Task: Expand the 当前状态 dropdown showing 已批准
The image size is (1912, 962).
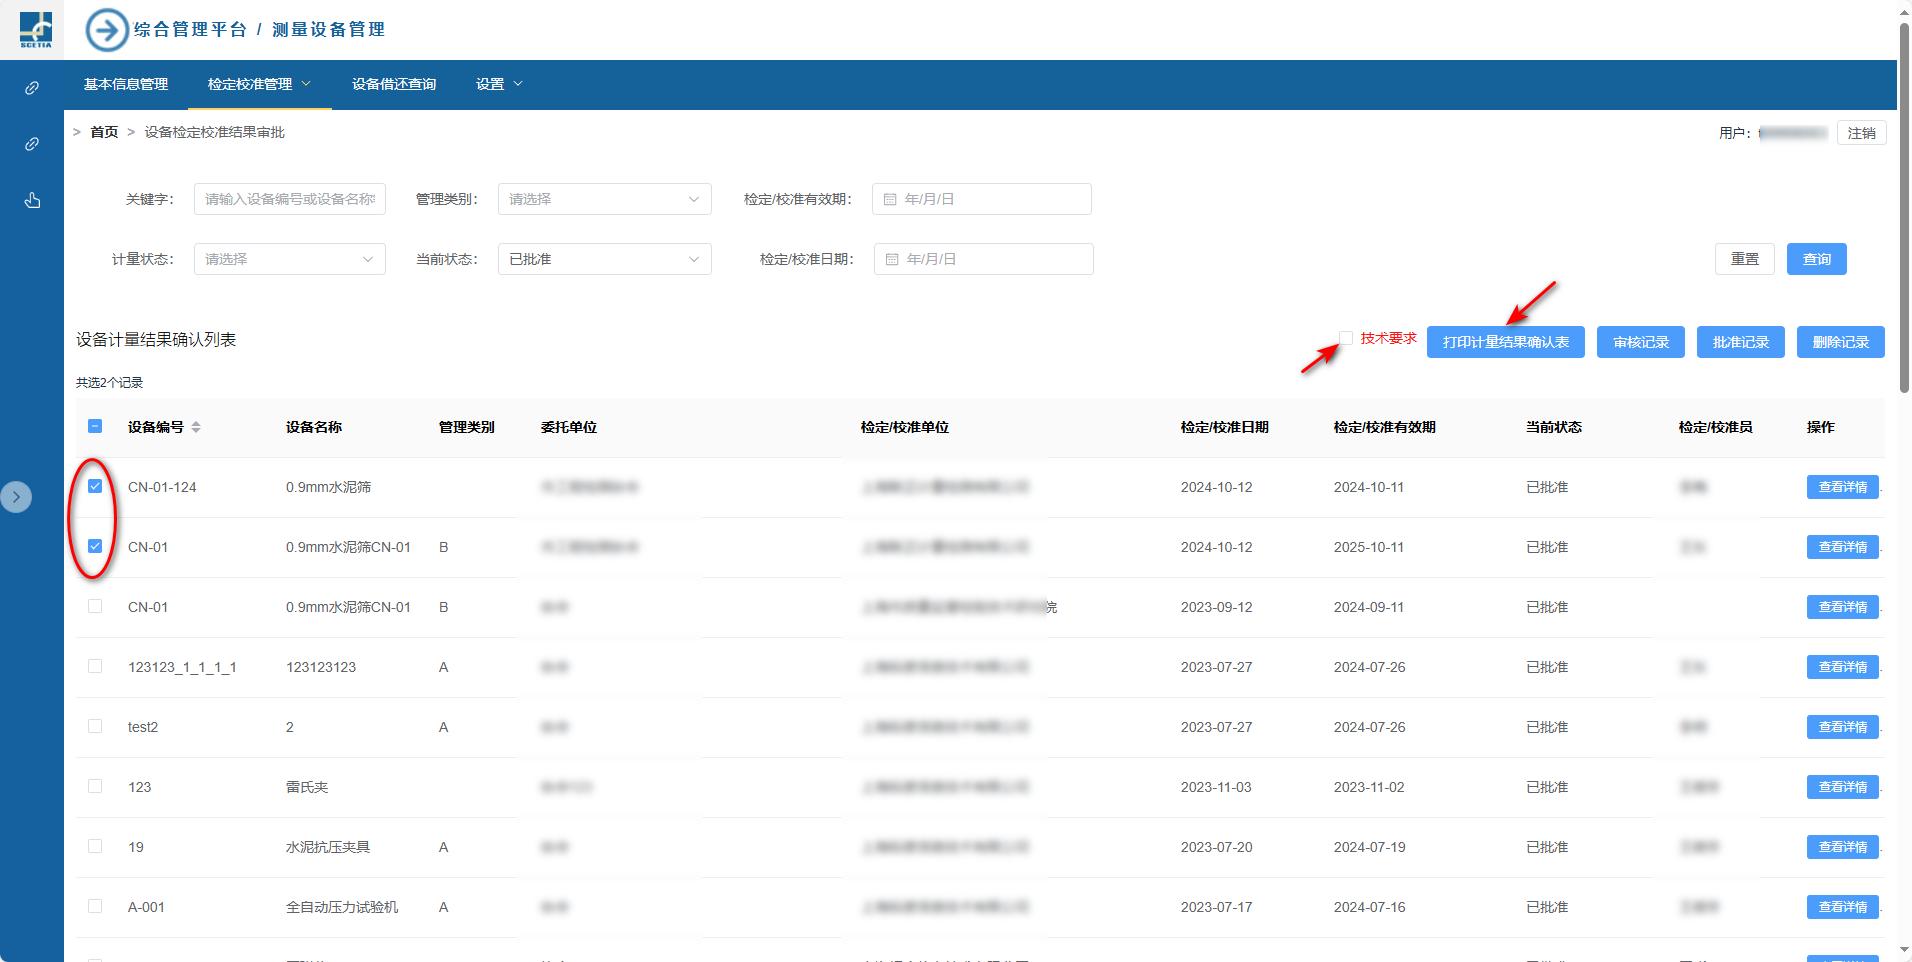Action: 604,259
